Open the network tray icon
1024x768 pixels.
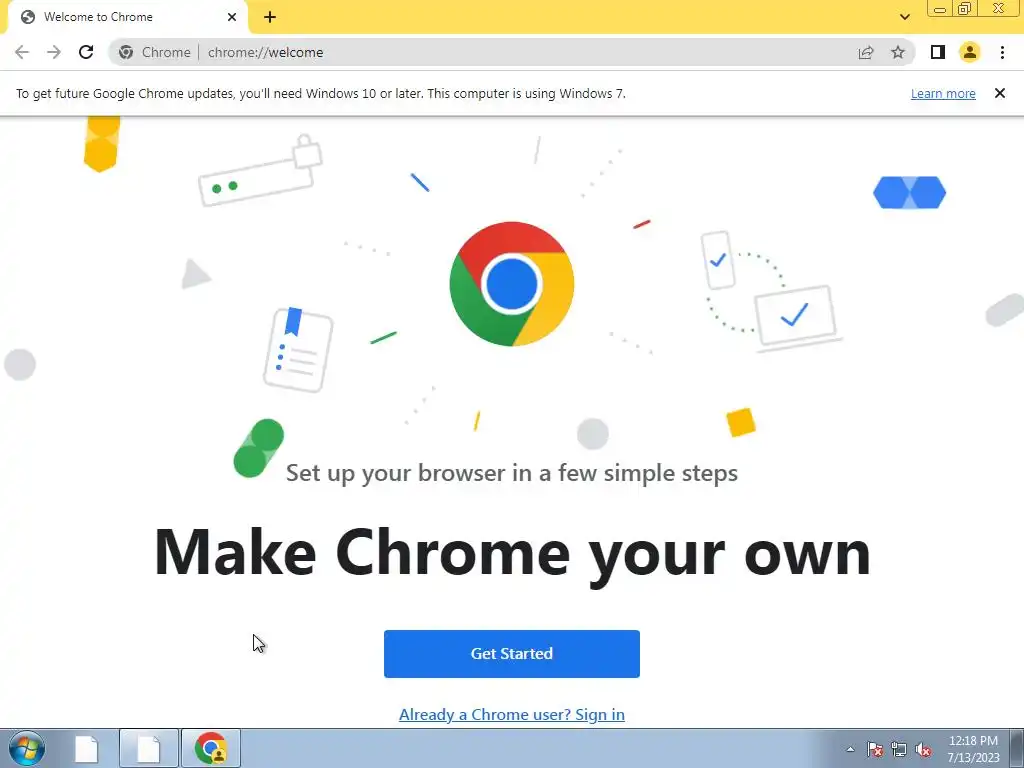pyautogui.click(x=899, y=749)
